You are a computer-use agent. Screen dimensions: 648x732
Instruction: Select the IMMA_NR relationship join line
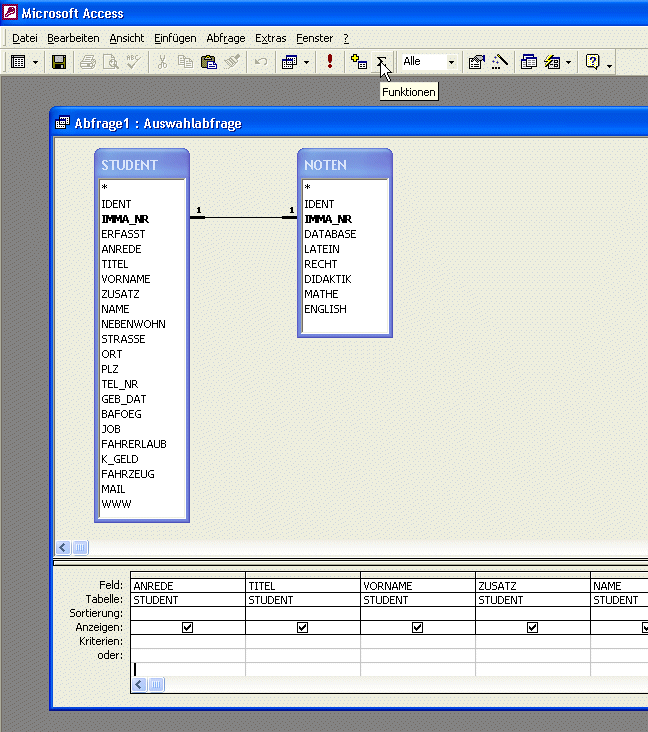pyautogui.click(x=243, y=218)
